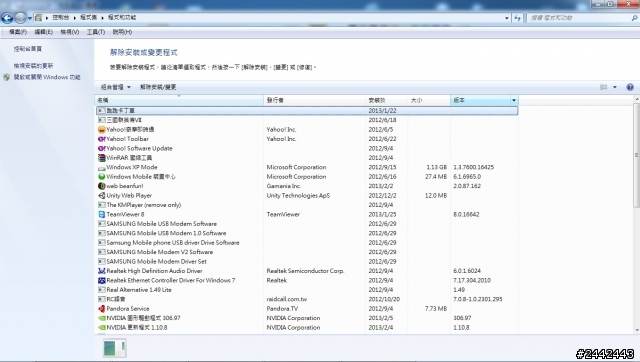Click the blue help question icon

[x=630, y=87]
